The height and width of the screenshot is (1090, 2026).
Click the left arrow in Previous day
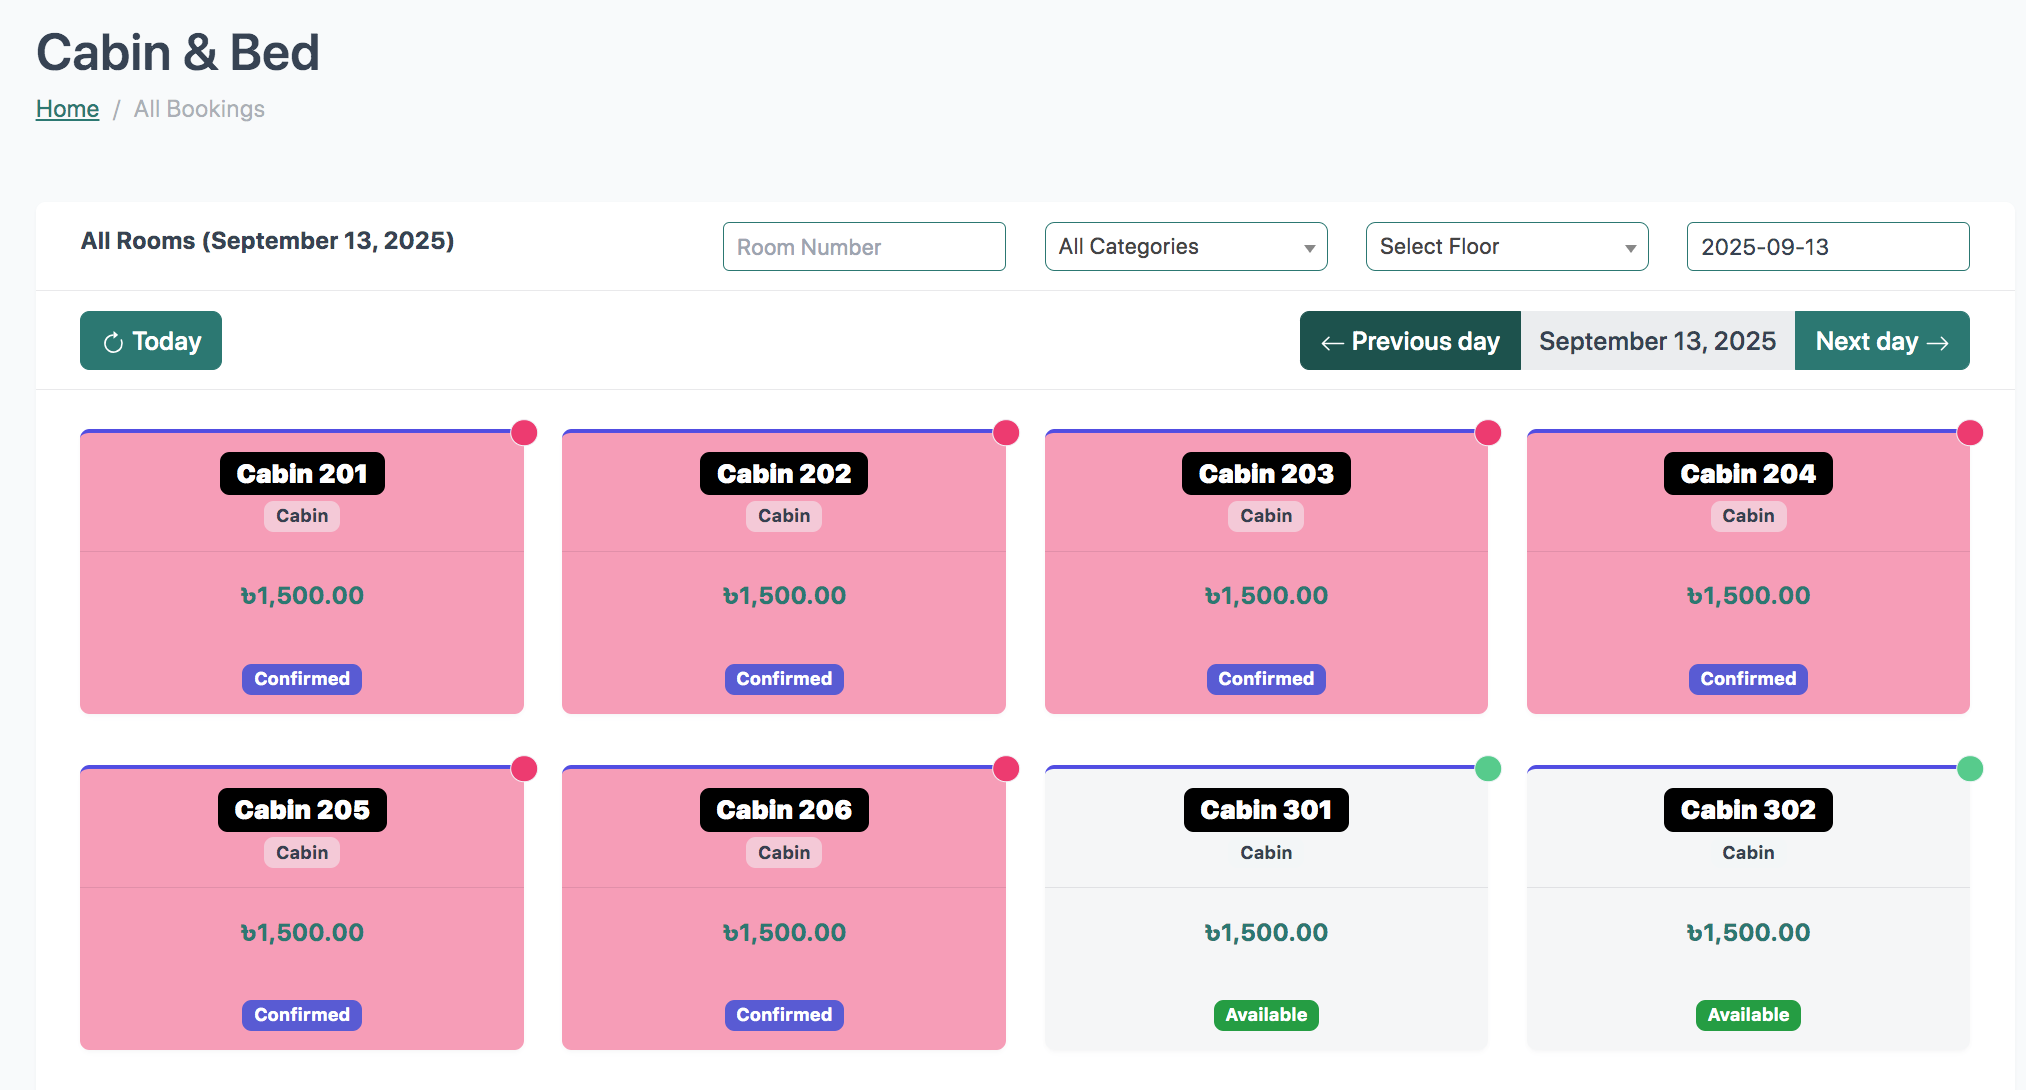[x=1332, y=343]
